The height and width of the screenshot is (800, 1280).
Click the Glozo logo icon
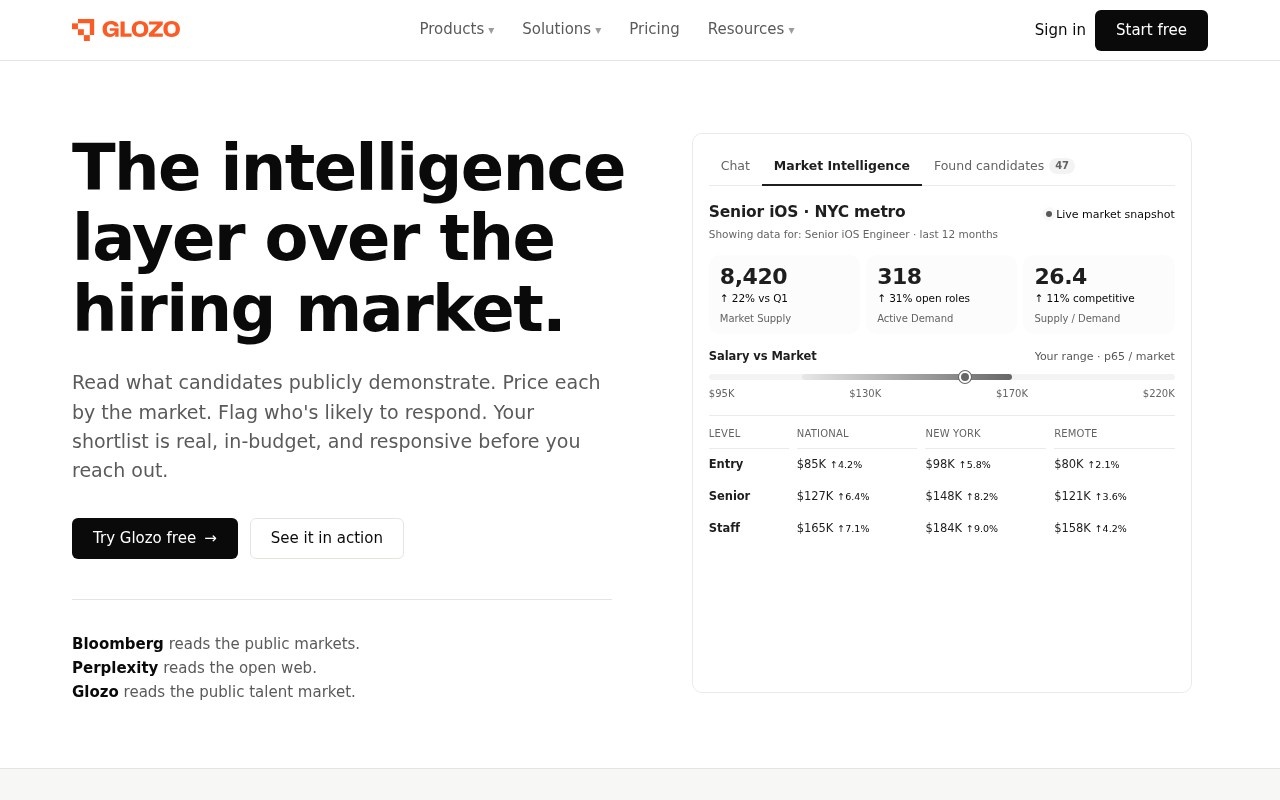83,30
